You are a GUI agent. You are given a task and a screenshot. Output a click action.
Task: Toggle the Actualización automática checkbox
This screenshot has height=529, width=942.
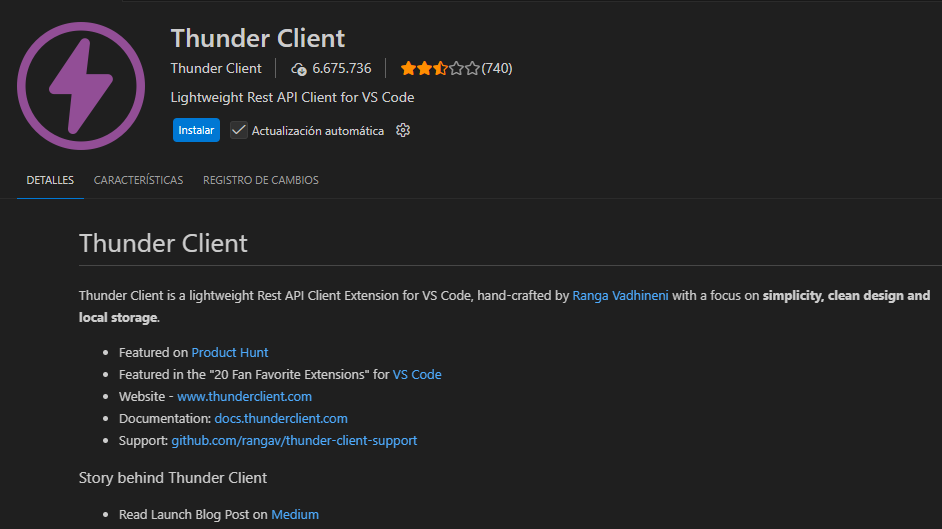pyautogui.click(x=238, y=130)
